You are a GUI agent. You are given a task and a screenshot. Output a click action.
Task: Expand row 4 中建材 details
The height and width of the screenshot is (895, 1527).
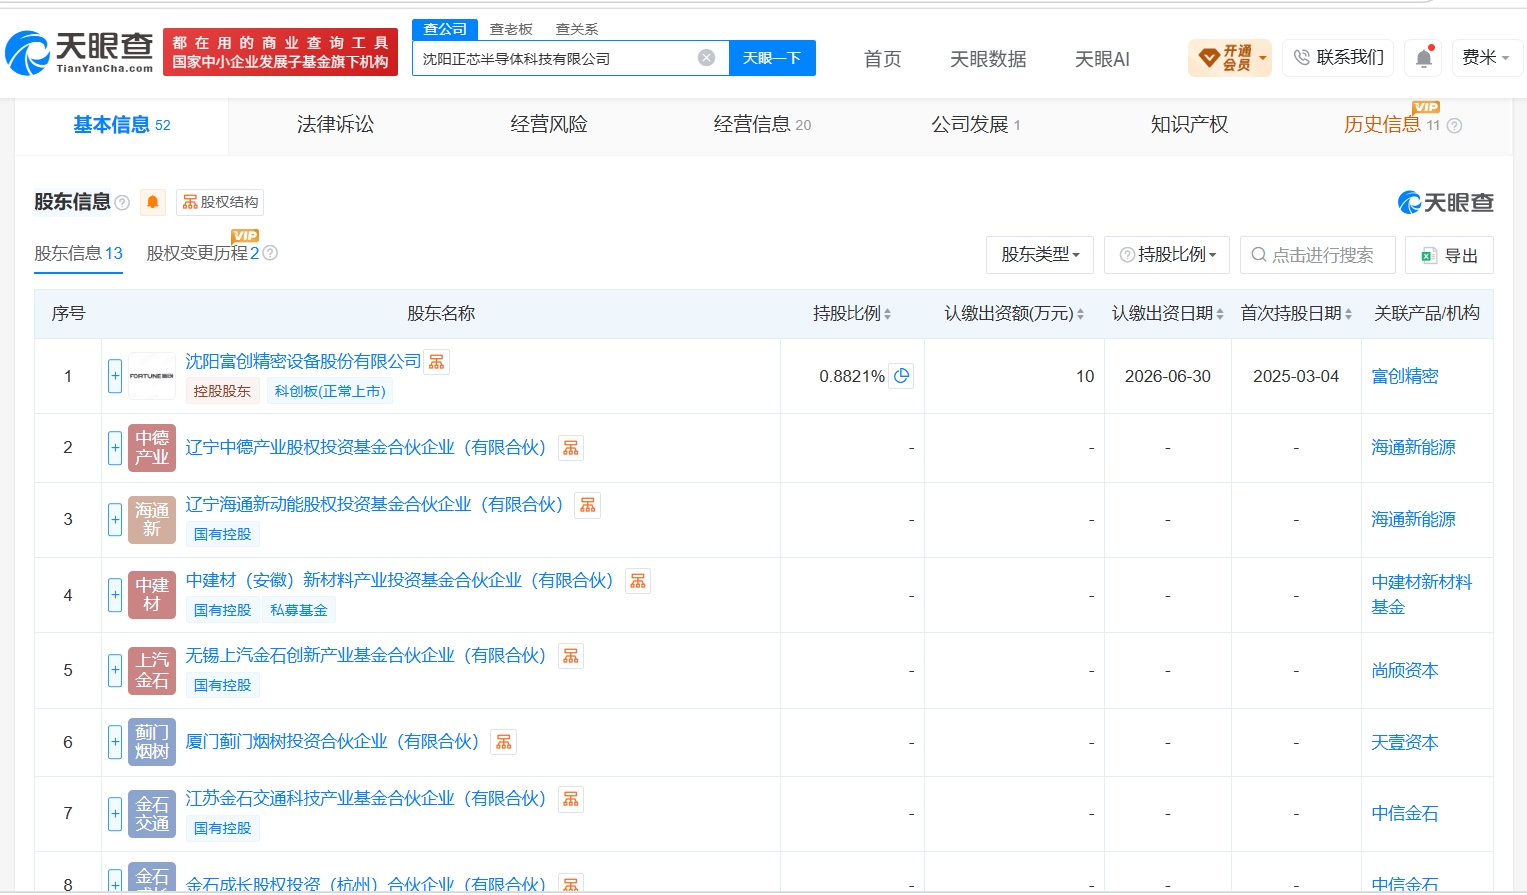115,595
